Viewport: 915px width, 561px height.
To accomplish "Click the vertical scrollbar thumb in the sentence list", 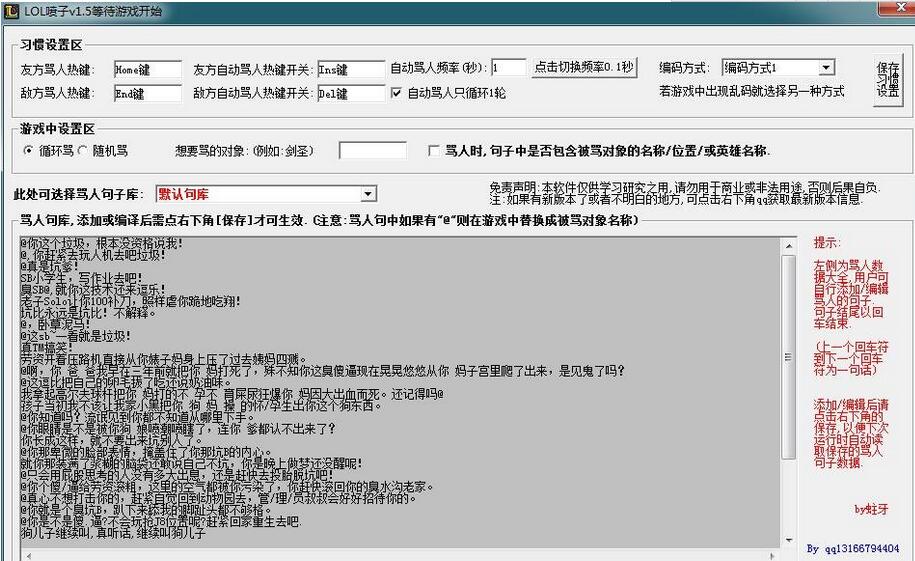I will [x=788, y=357].
